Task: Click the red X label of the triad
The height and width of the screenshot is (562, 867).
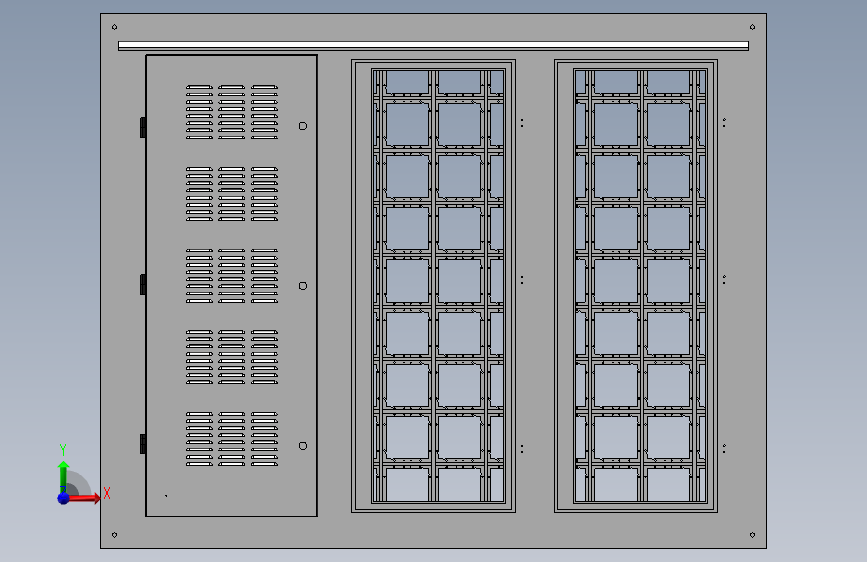Action: click(107, 493)
